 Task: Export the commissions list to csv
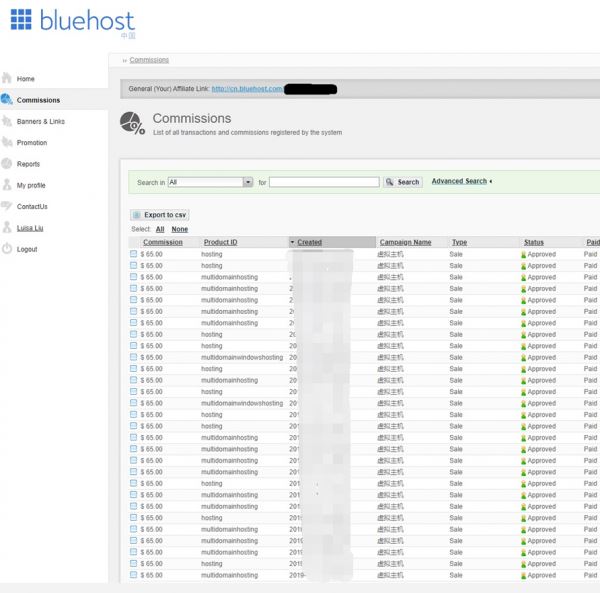[x=160, y=215]
